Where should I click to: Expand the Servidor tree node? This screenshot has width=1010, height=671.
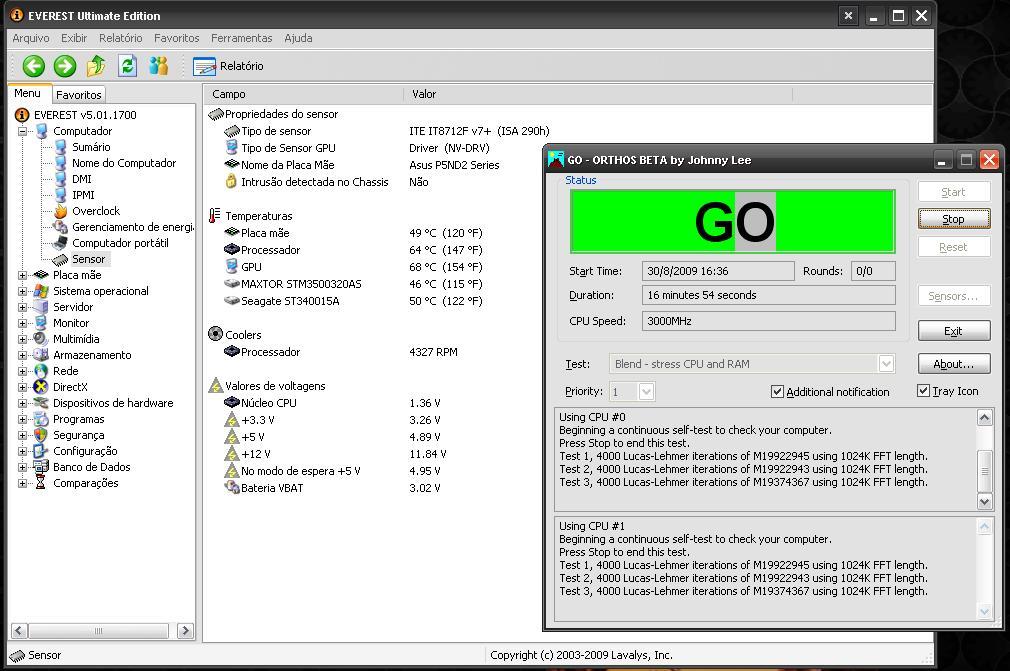pos(23,307)
